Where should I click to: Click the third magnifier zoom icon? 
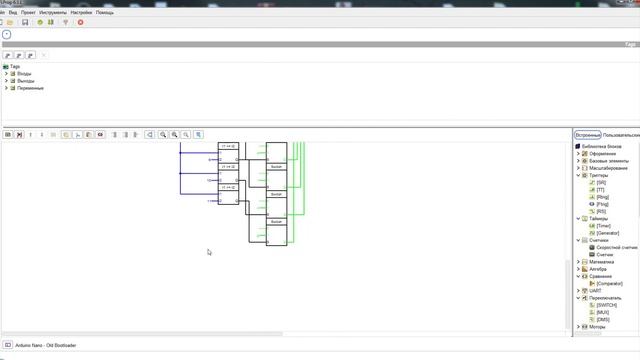point(186,135)
